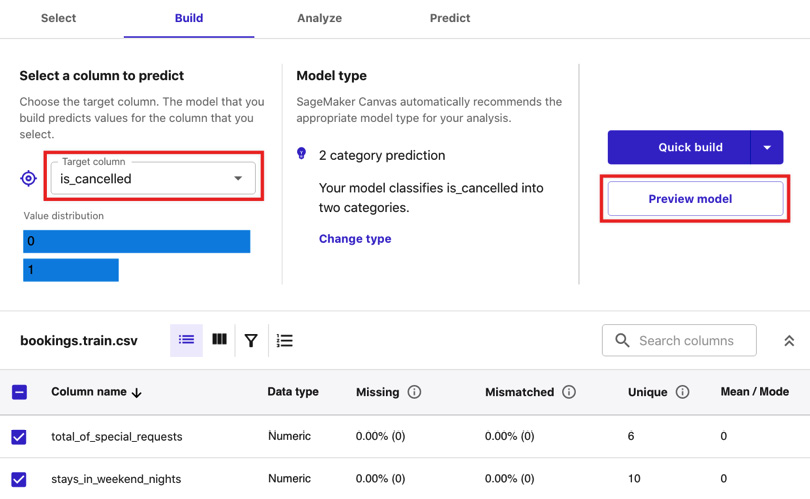Click the Search columns field
The image size is (810, 499).
tap(679, 340)
